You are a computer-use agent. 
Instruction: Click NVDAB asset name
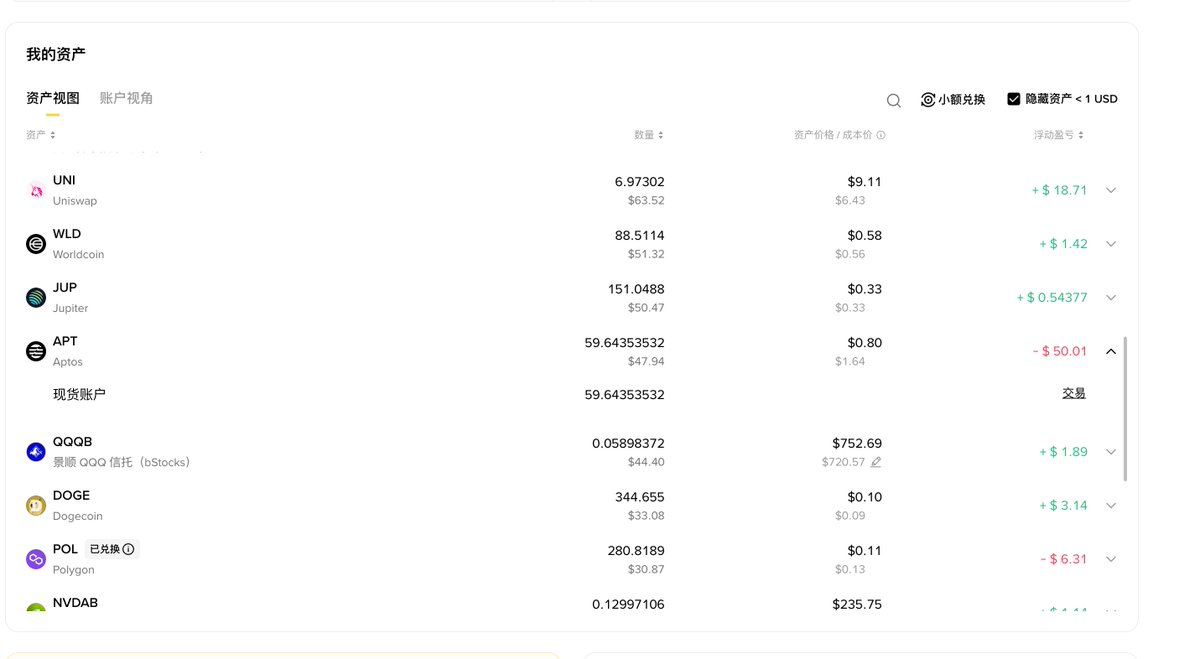pyautogui.click(x=75, y=603)
